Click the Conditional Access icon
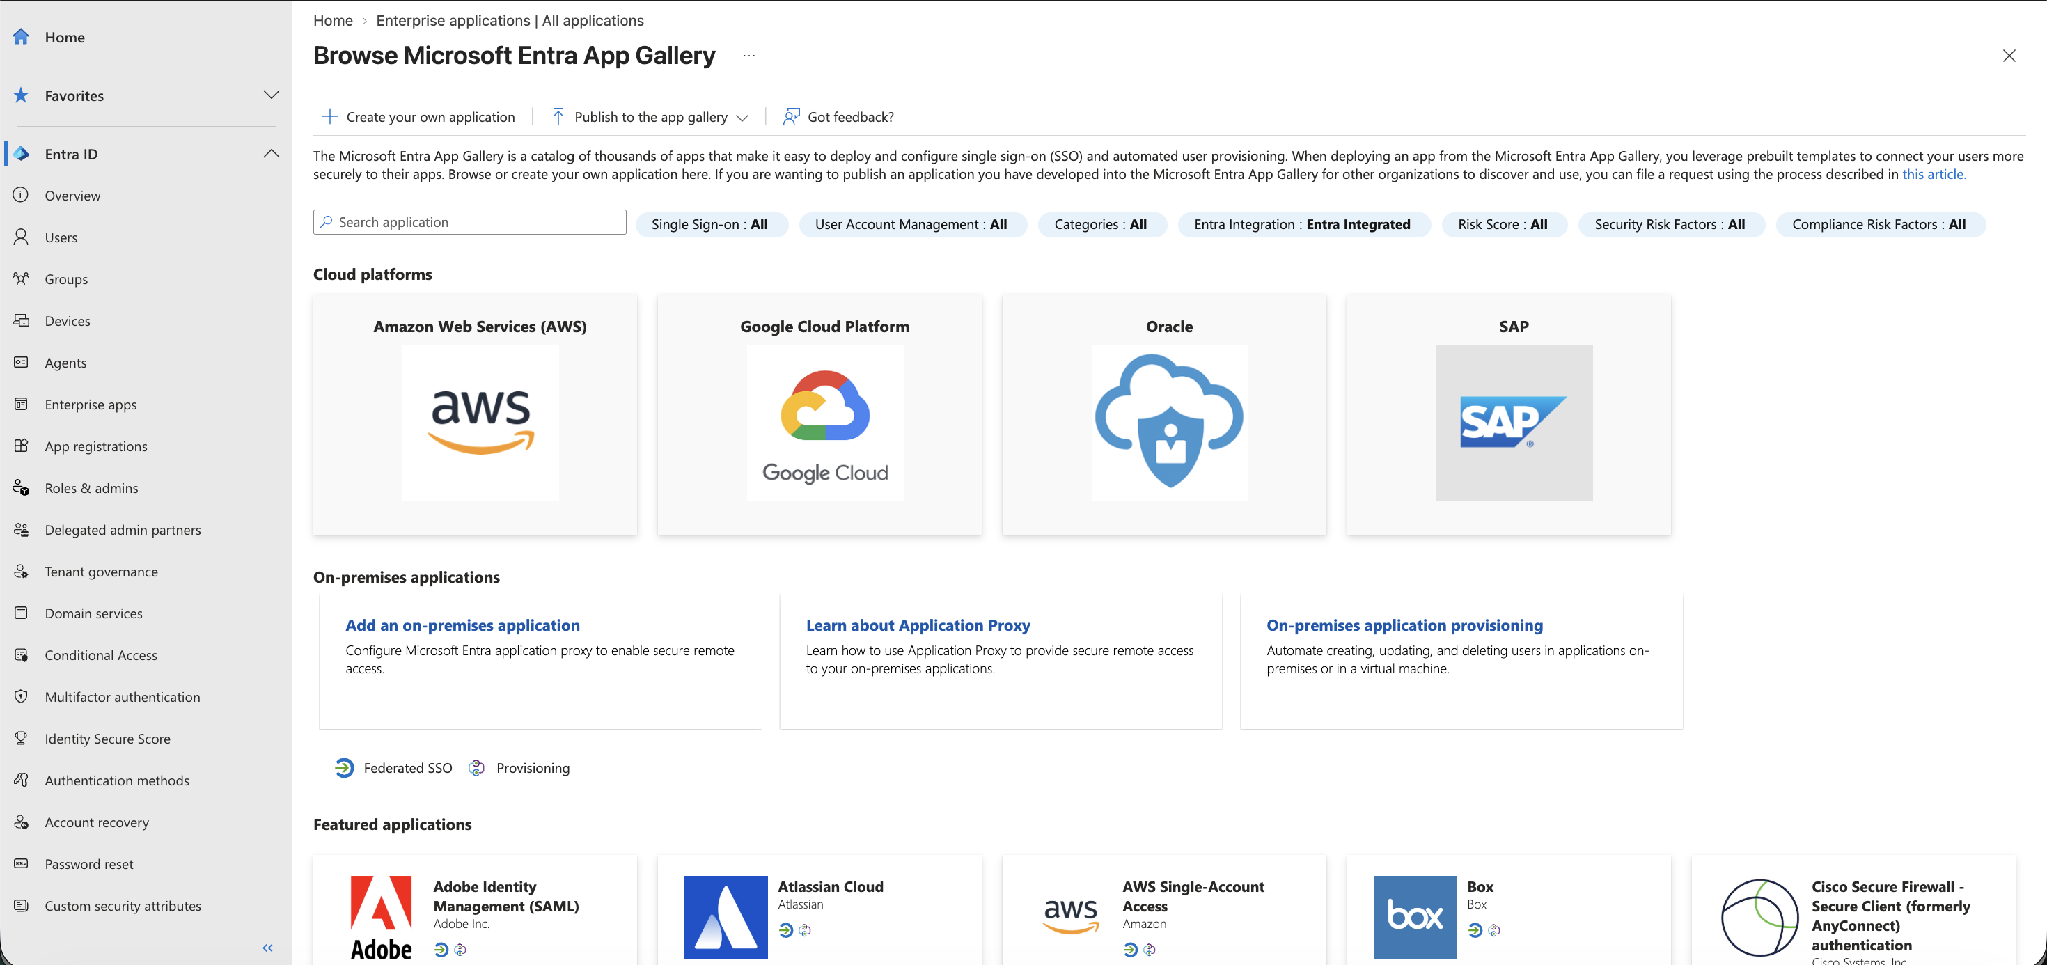Image resolution: width=2047 pixels, height=965 pixels. (21, 655)
